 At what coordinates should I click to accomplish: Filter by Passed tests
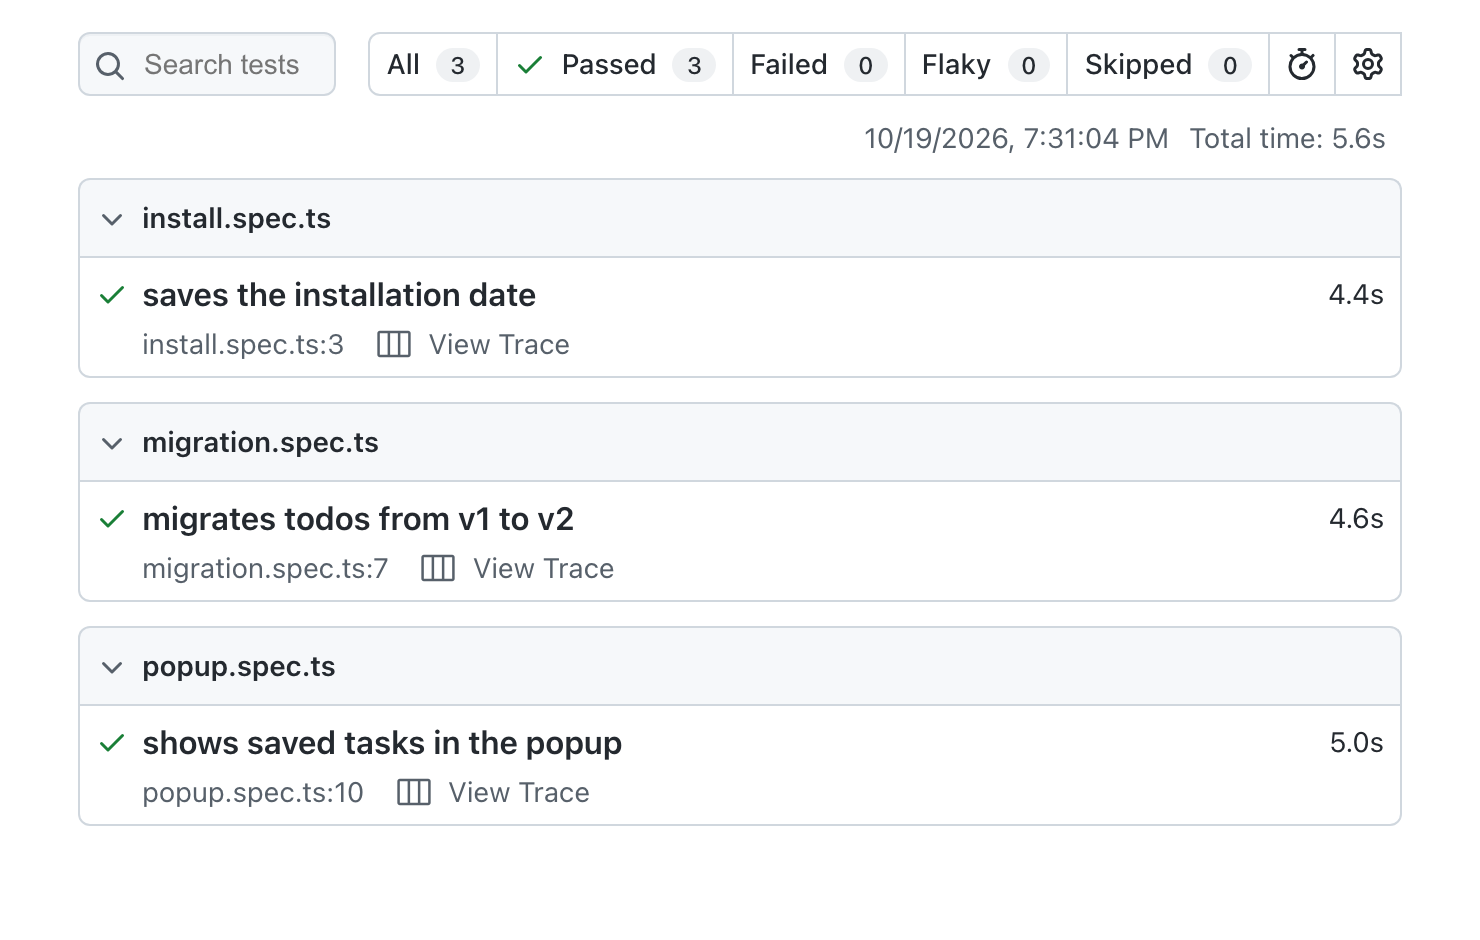(x=615, y=65)
